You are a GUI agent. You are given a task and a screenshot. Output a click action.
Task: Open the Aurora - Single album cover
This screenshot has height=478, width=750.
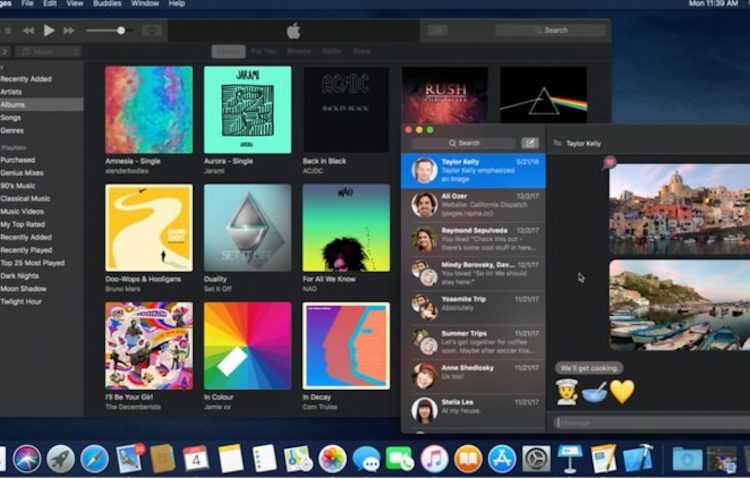[247, 110]
